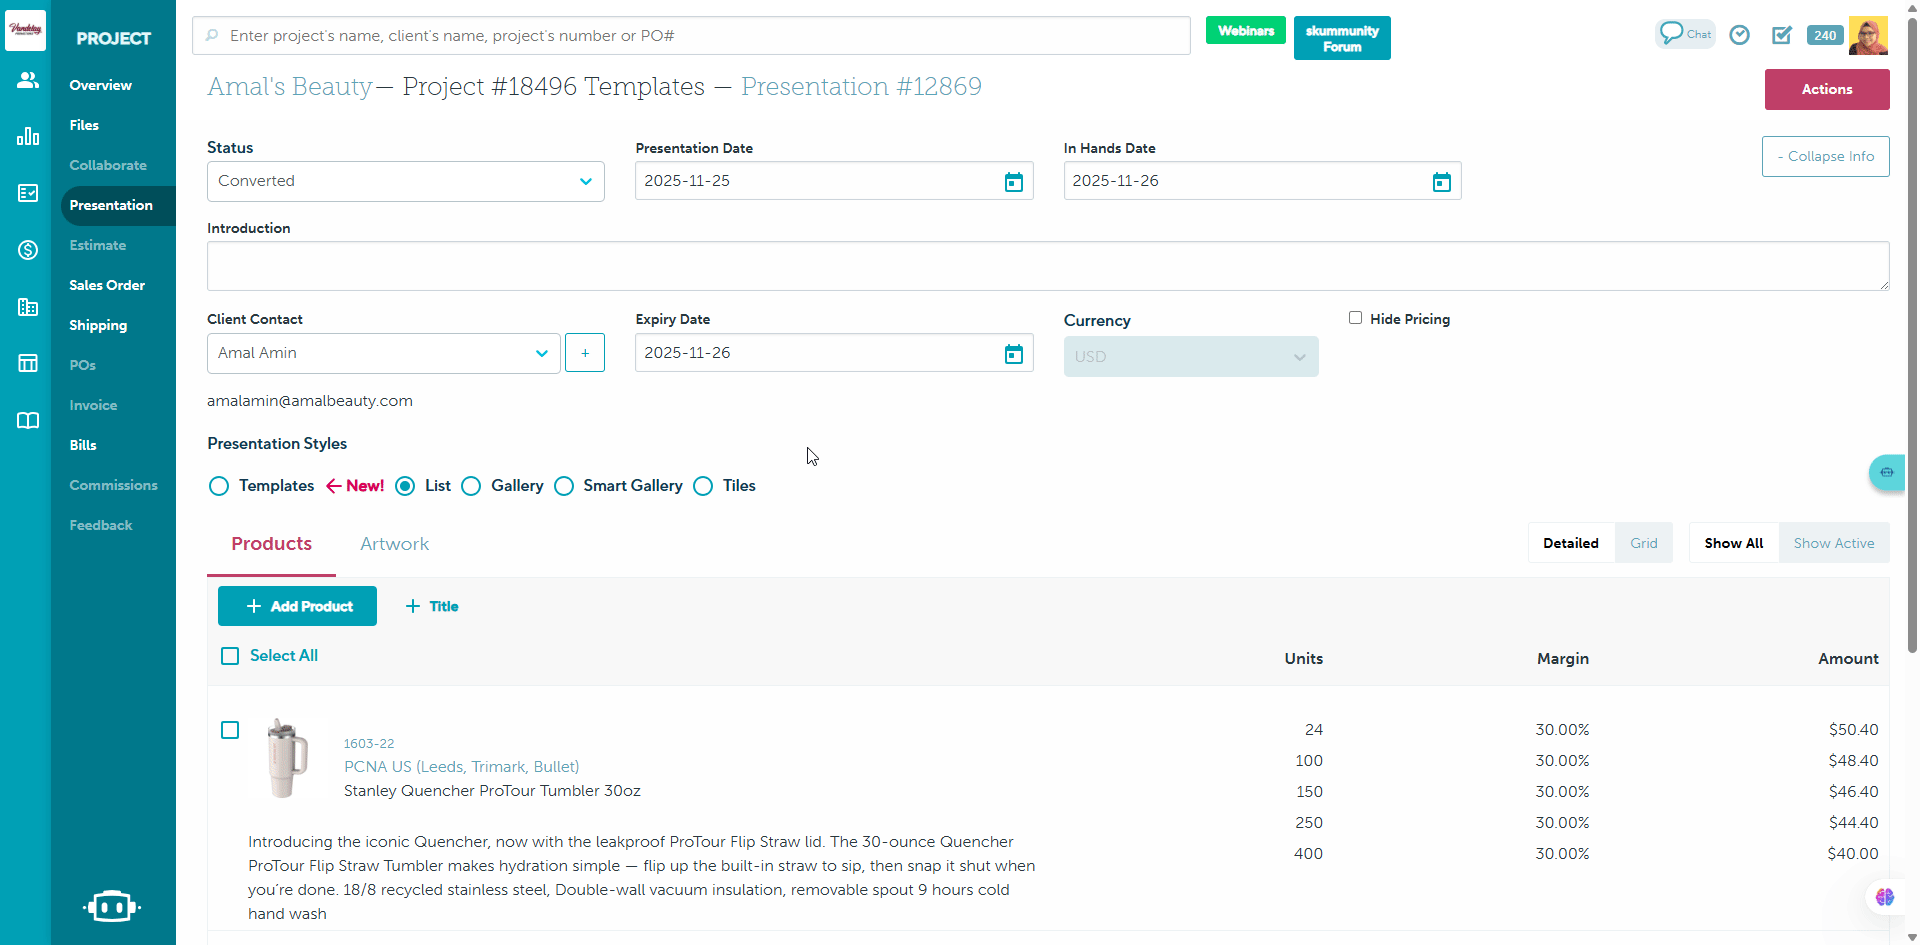The height and width of the screenshot is (945, 1920).
Task: Click the Add Product button
Action: [297, 606]
